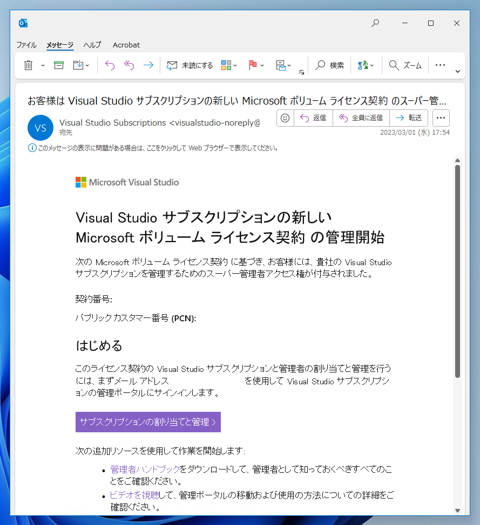Viewport: 480px width, 525px height.
Task: Click the red Follow Up flag icon
Action: [253, 65]
